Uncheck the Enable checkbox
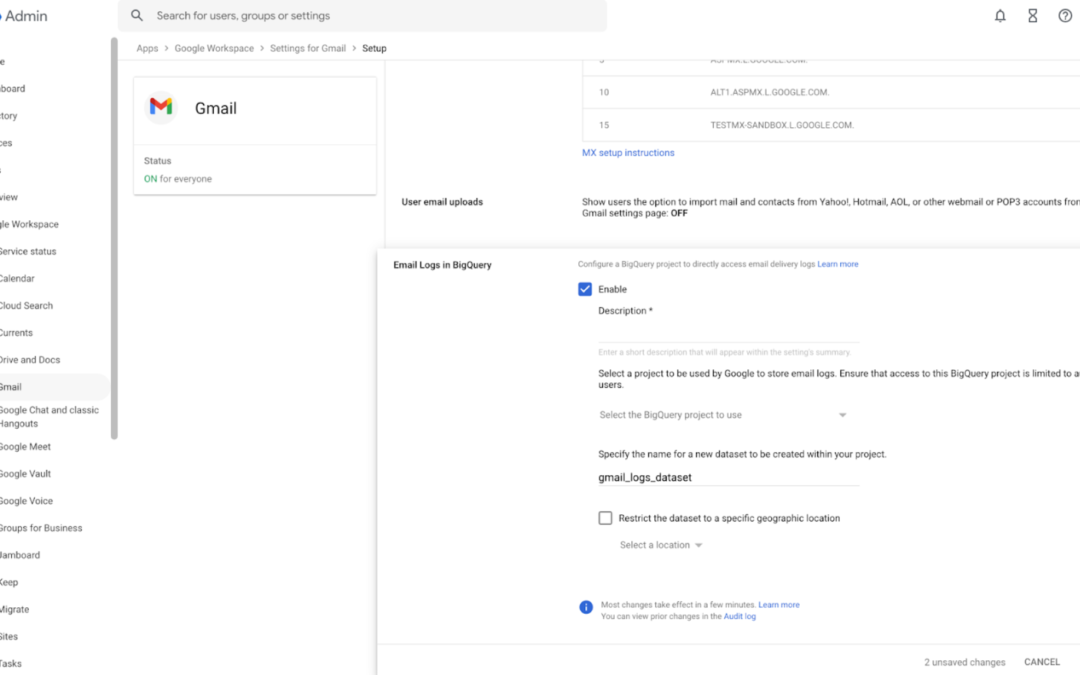 585,289
